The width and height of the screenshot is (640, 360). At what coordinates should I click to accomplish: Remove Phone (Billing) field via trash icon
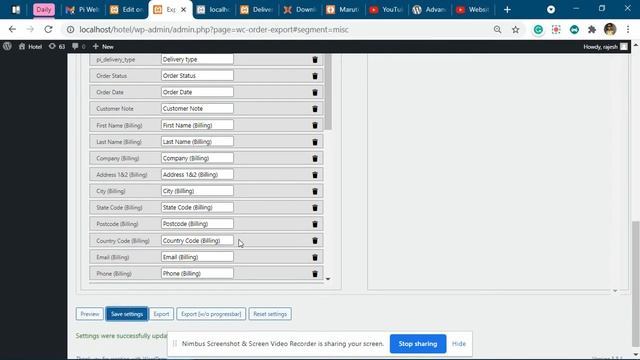315,274
